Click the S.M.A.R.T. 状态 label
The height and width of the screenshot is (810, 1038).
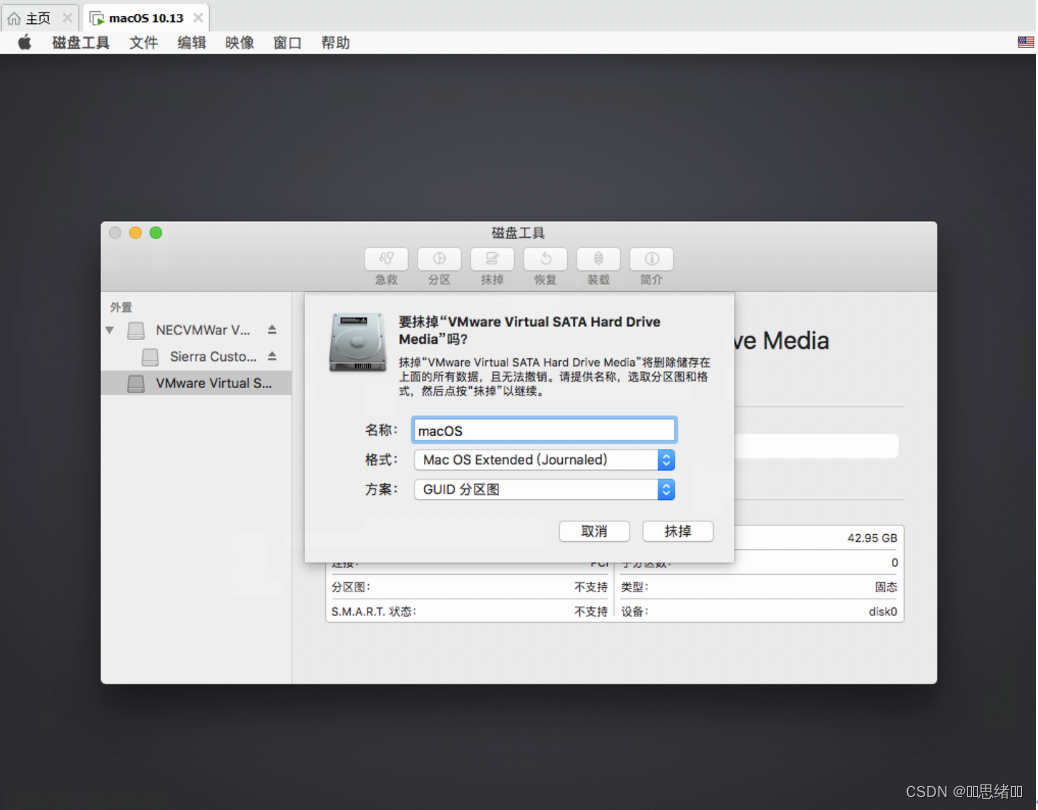374,611
